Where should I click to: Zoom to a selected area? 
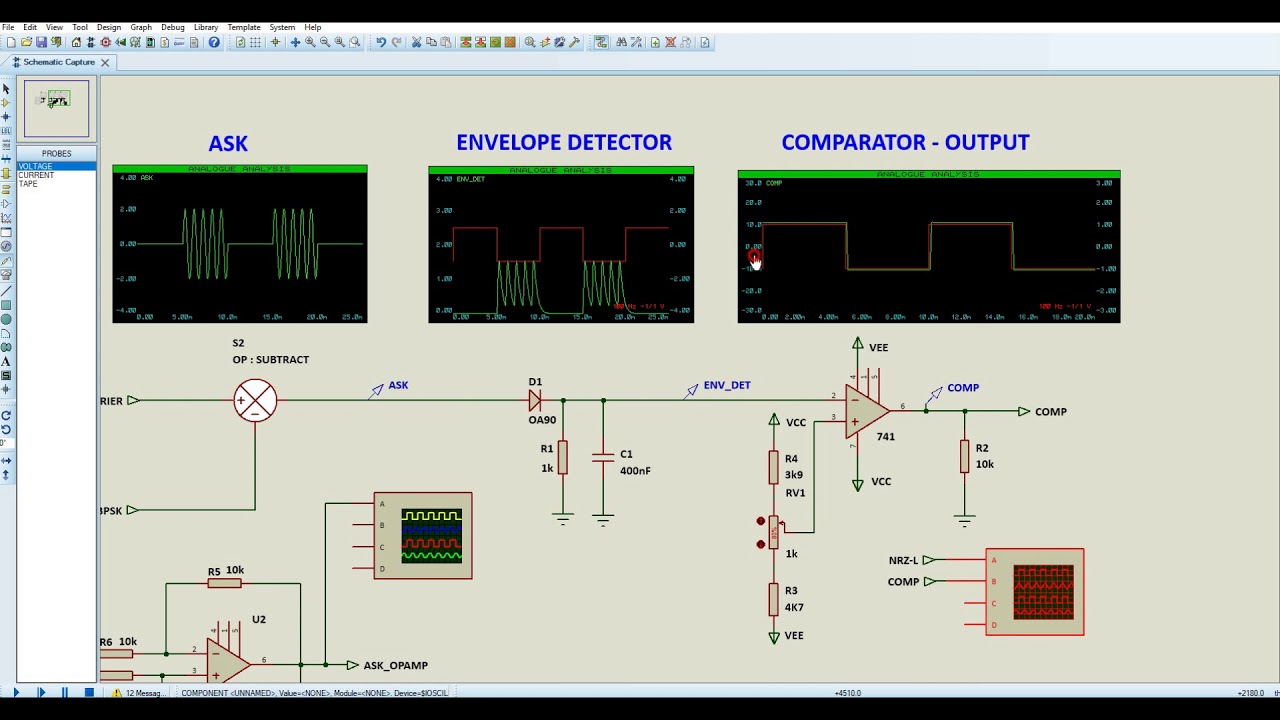pyautogui.click(x=354, y=42)
